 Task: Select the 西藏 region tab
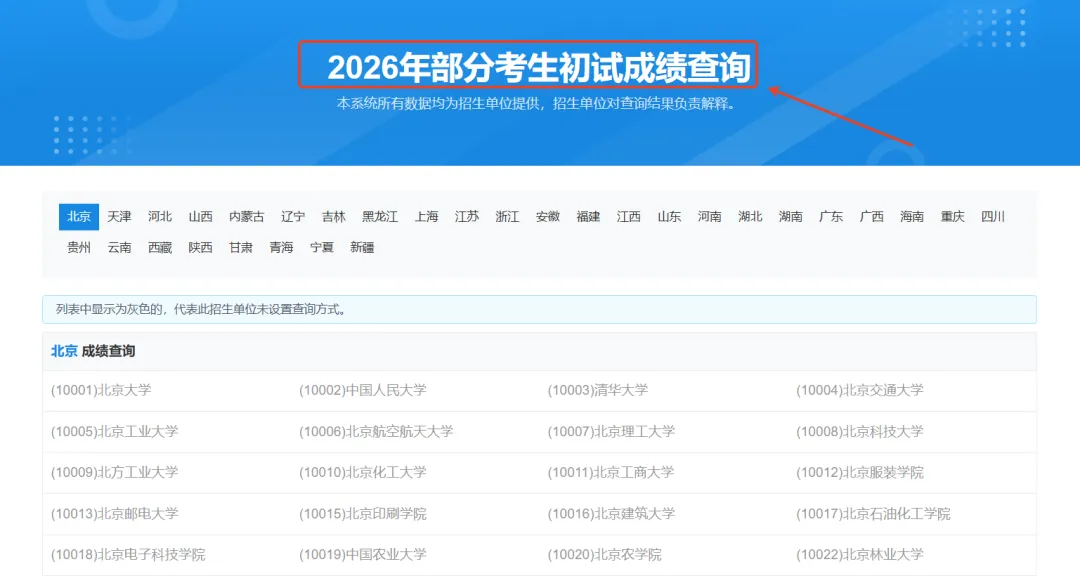click(x=160, y=247)
